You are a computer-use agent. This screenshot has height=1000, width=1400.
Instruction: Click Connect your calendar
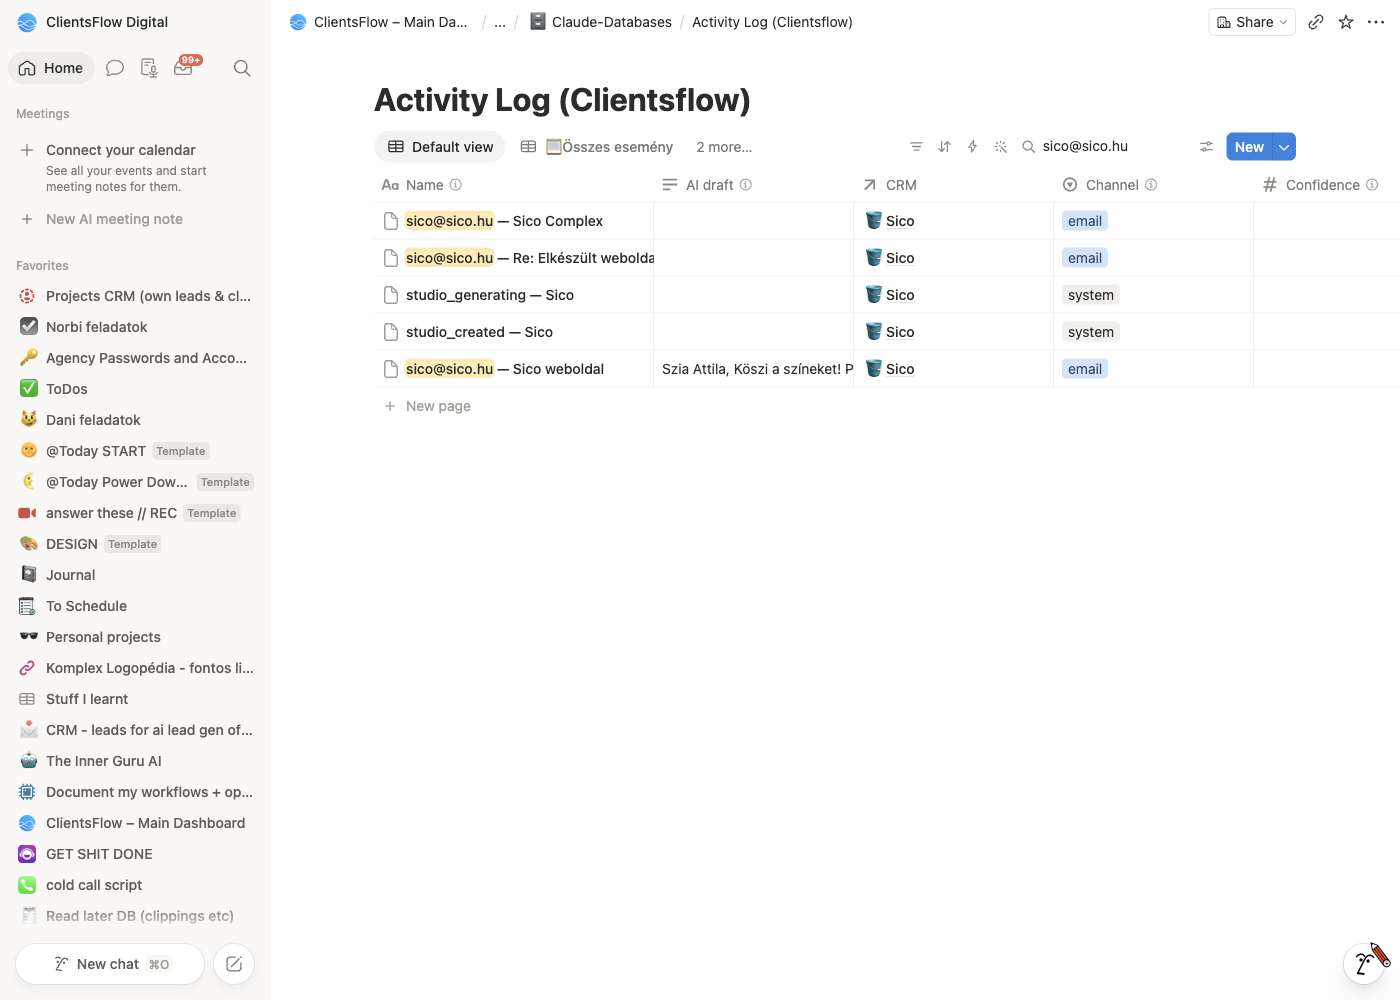(x=121, y=150)
